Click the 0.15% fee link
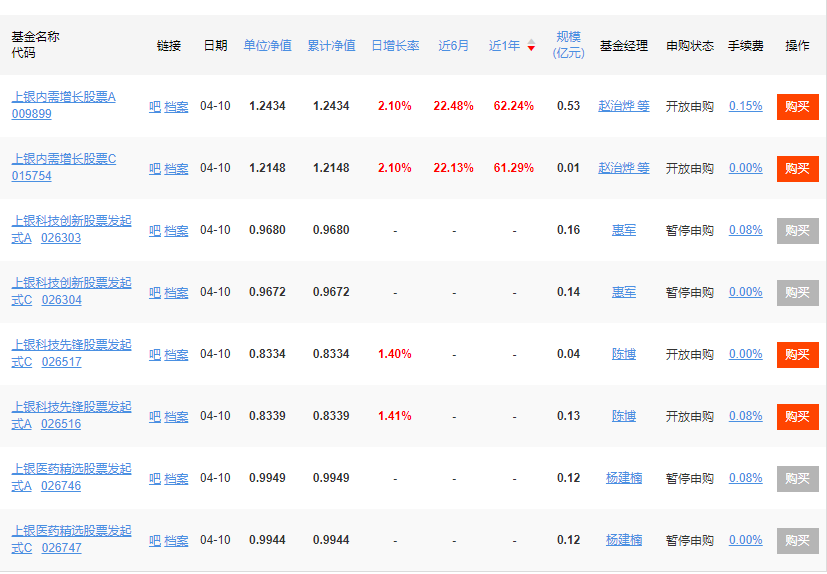Image resolution: width=827 pixels, height=574 pixels. pos(745,106)
